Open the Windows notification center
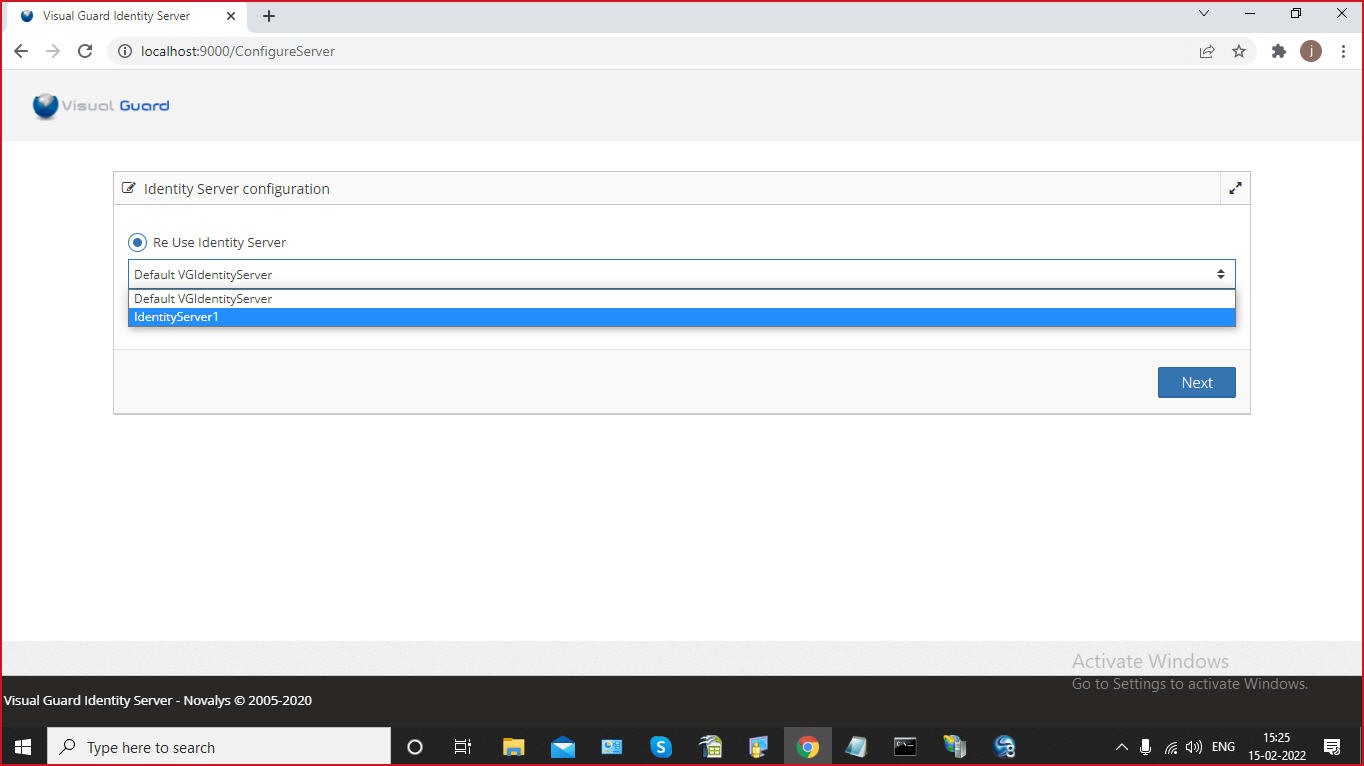Viewport: 1364px width, 766px height. click(x=1332, y=747)
